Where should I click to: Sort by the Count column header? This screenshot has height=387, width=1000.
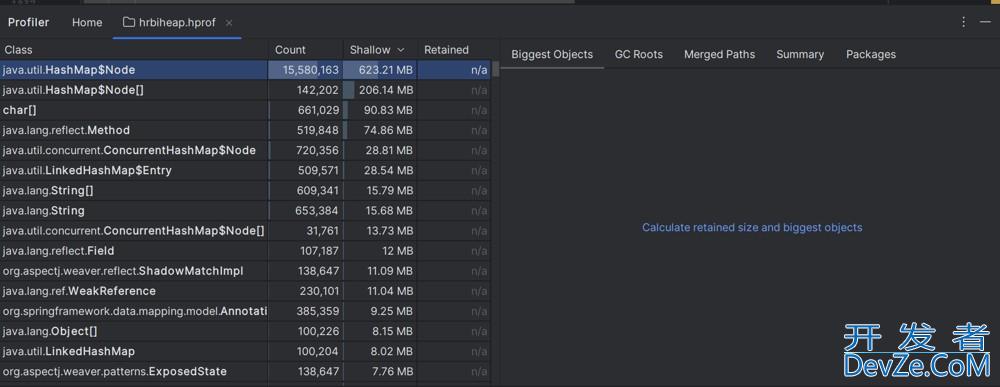click(x=305, y=50)
